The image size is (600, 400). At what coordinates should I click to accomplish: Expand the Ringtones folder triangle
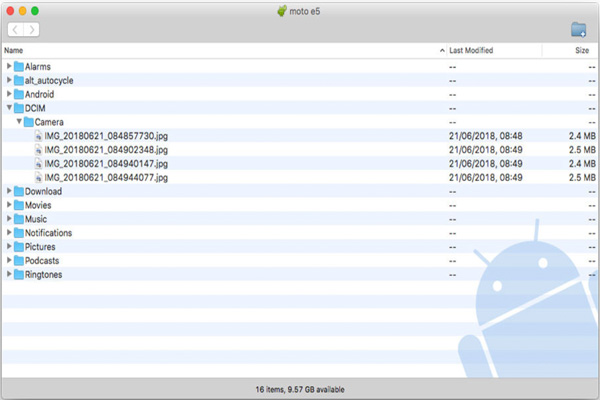pyautogui.click(x=9, y=274)
